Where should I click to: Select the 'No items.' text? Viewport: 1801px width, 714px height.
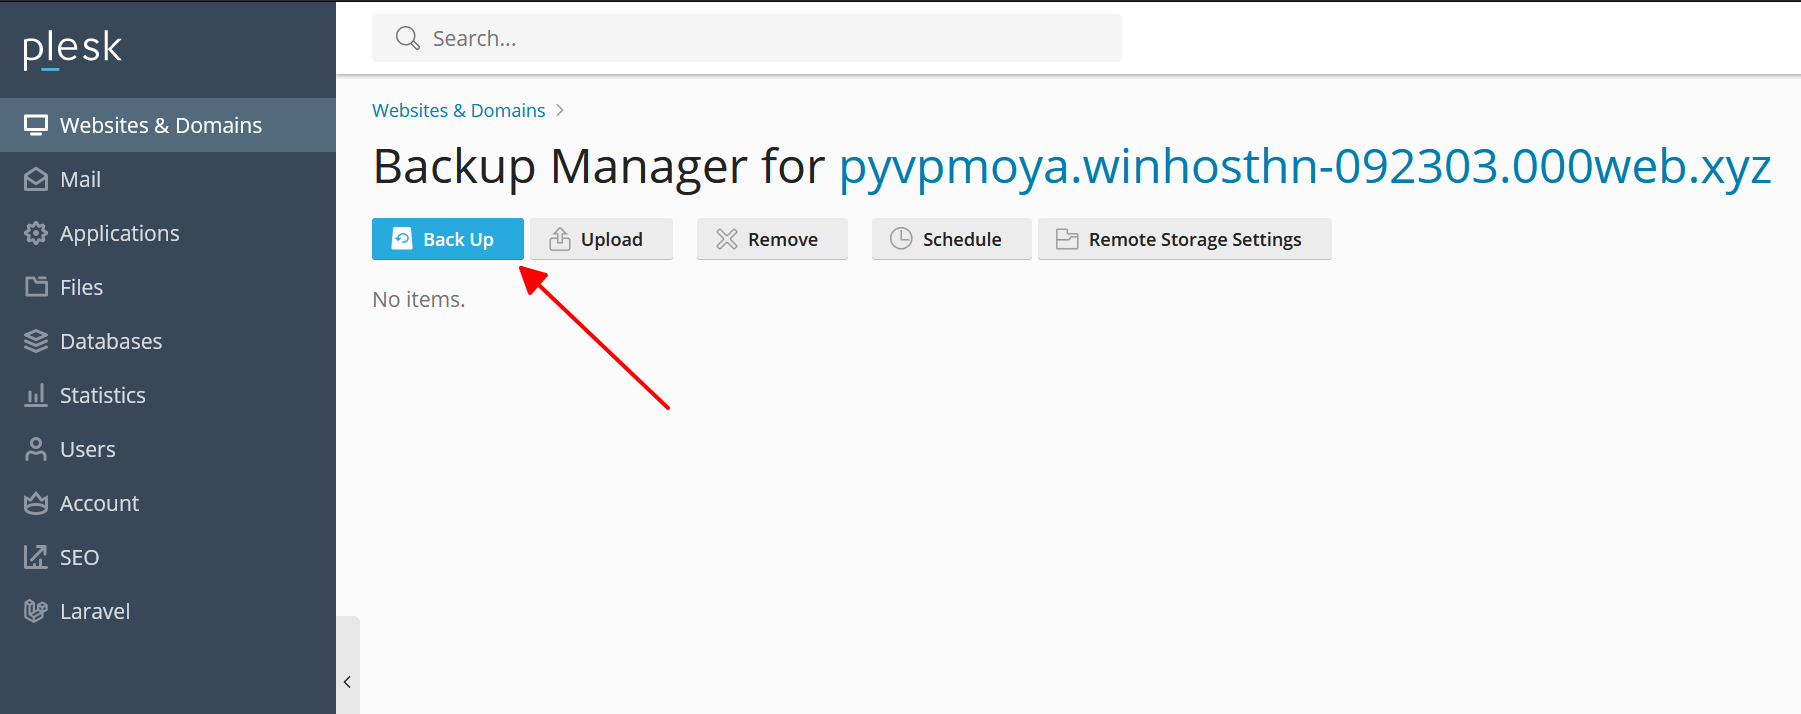[419, 299]
